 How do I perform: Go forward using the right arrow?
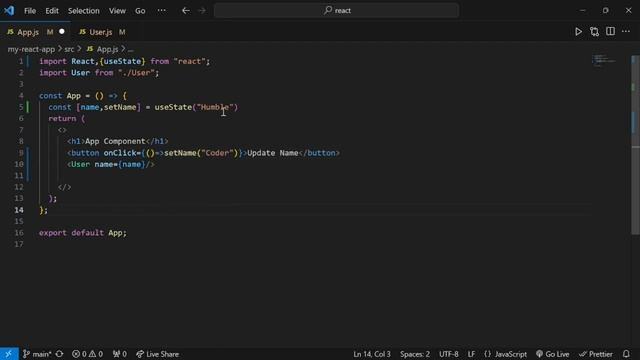click(202, 11)
